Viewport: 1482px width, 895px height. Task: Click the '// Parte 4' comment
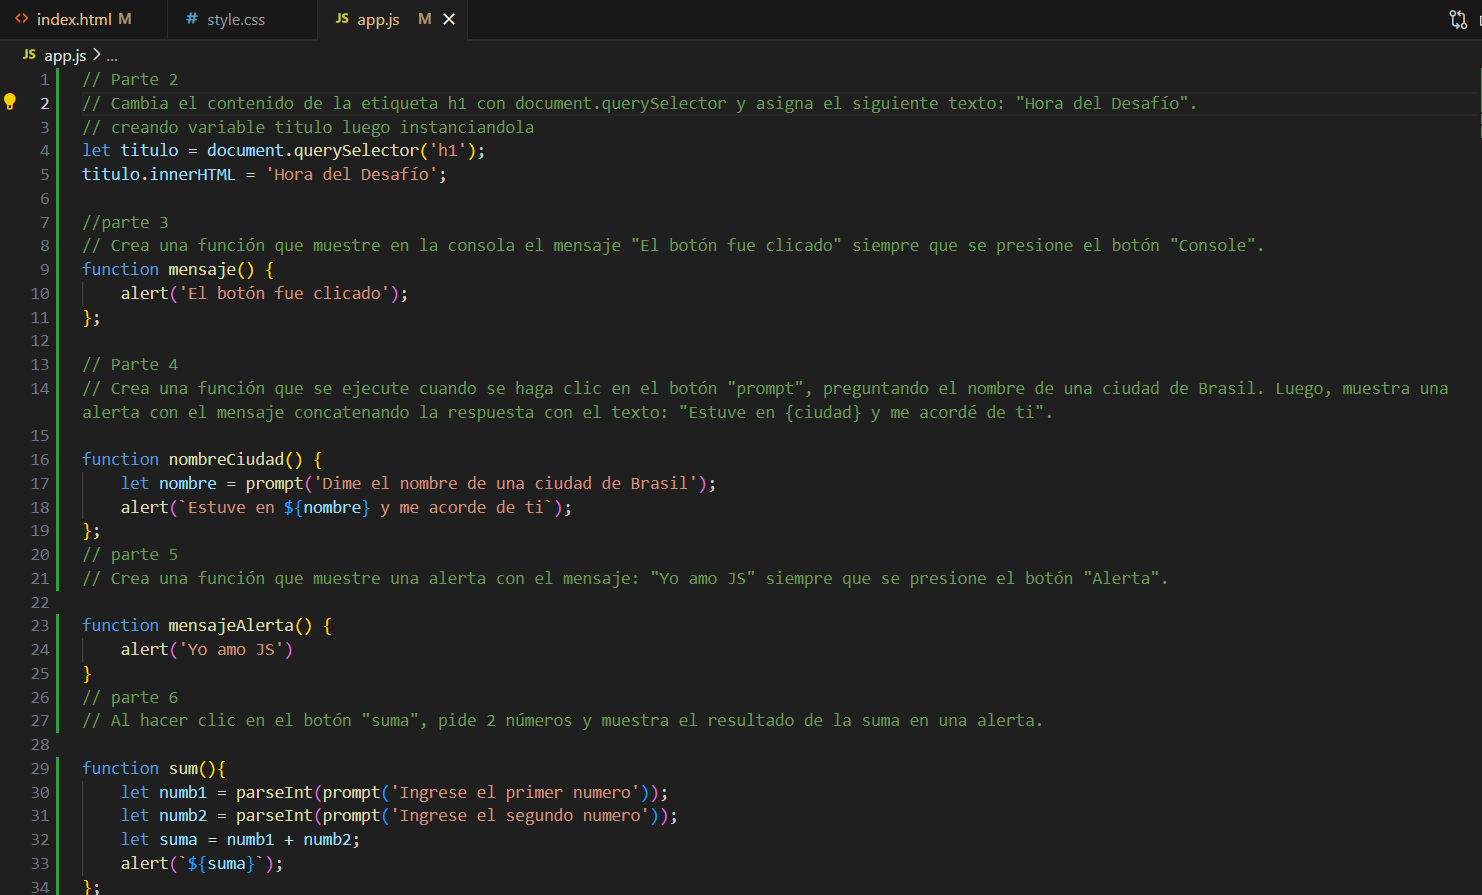pos(130,364)
